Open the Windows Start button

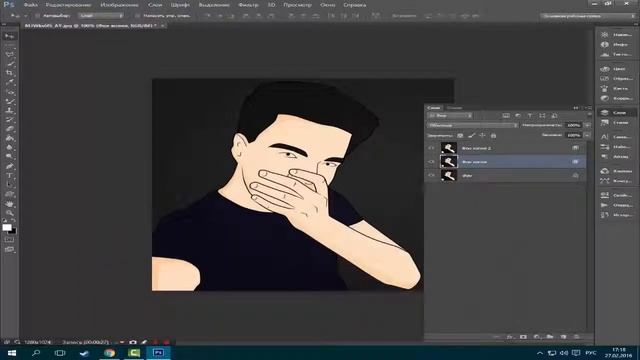(x=11, y=353)
